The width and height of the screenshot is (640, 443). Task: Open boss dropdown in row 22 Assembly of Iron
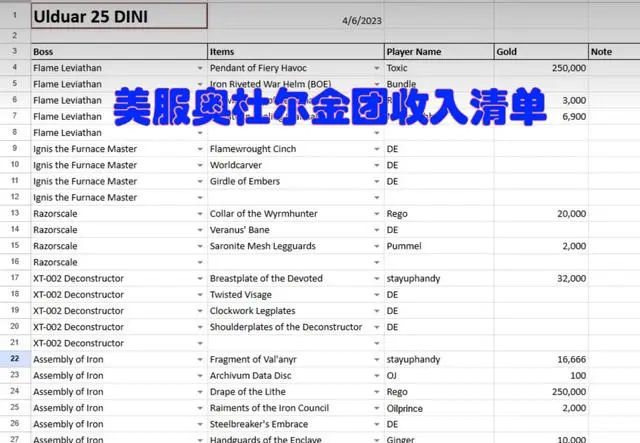[200, 360]
